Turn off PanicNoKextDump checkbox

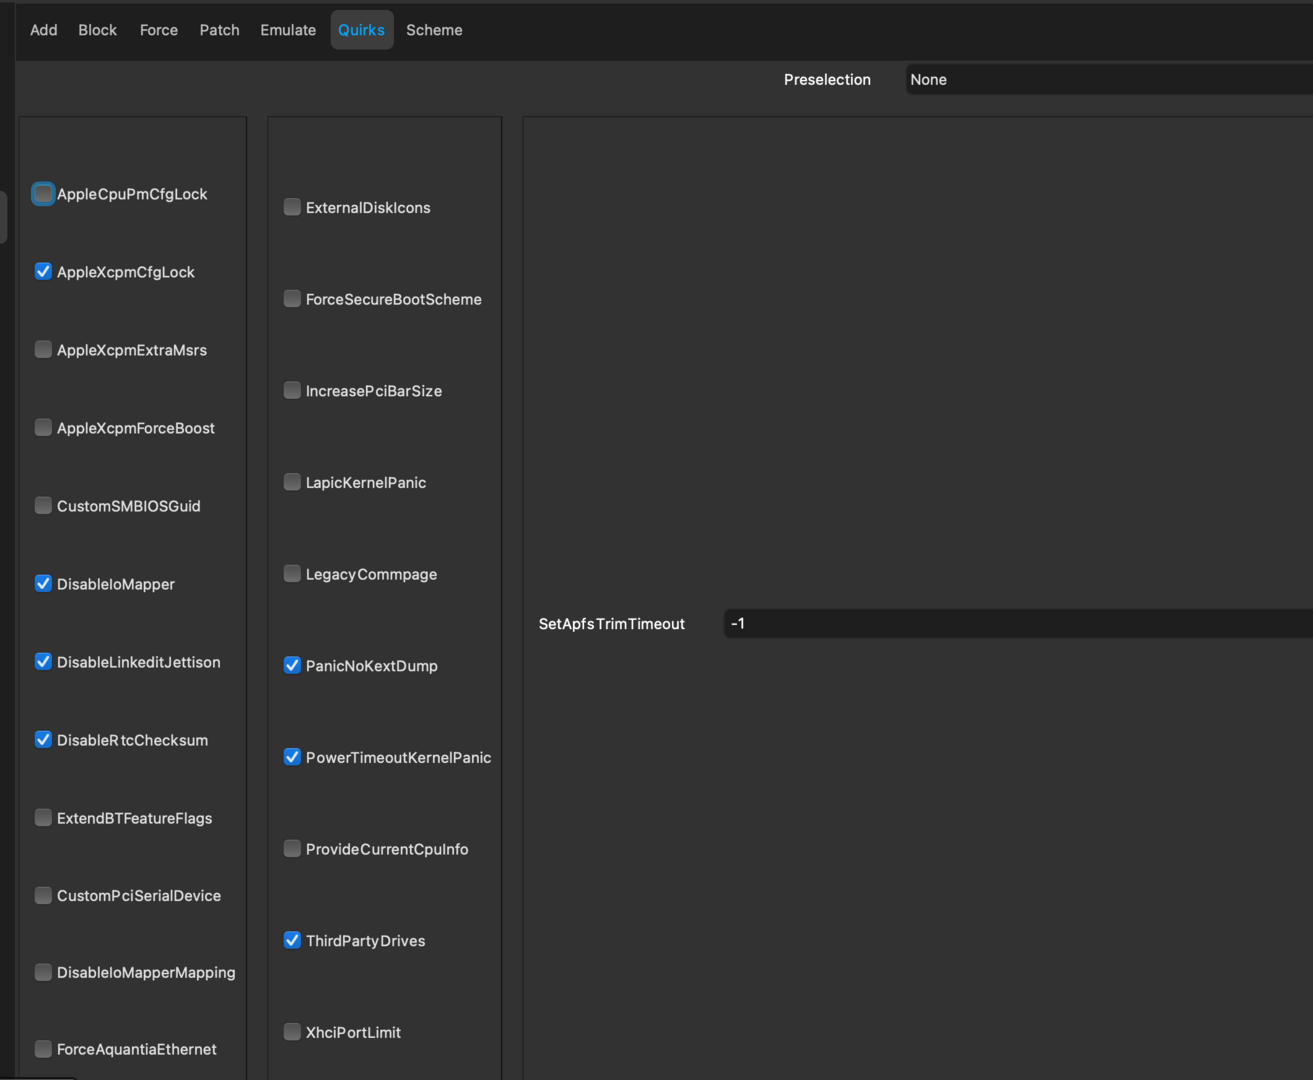click(292, 666)
